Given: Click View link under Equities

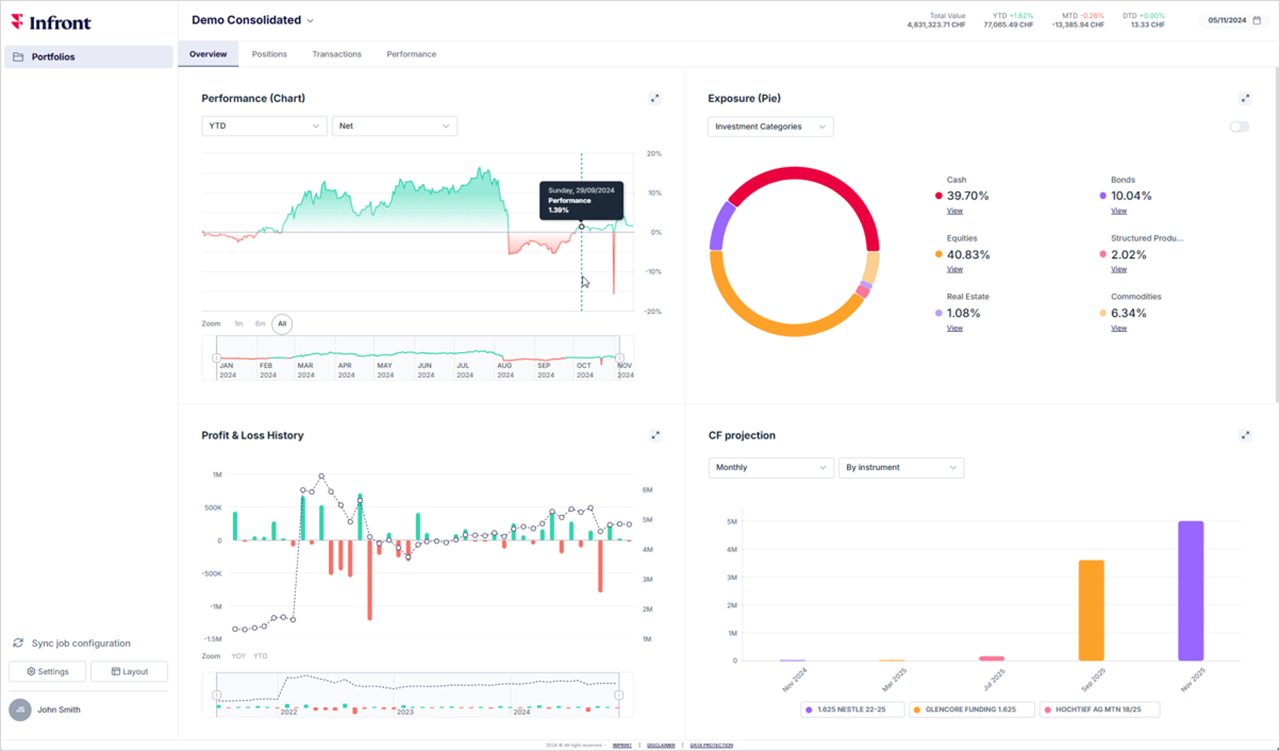Looking at the screenshot, I should [954, 269].
